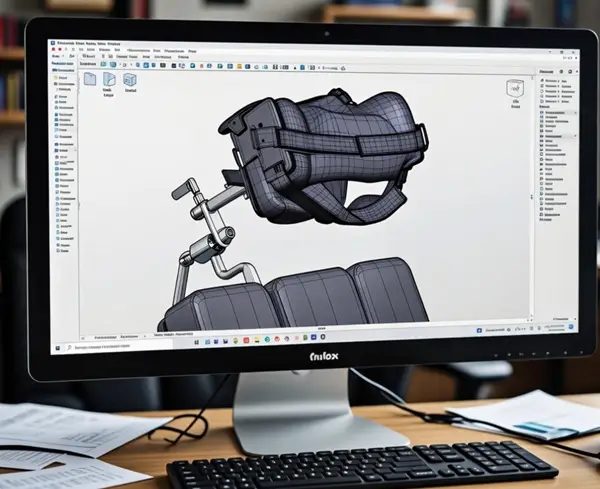The image size is (600, 489).
Task: Click the right panel title label
Action: pos(546,72)
